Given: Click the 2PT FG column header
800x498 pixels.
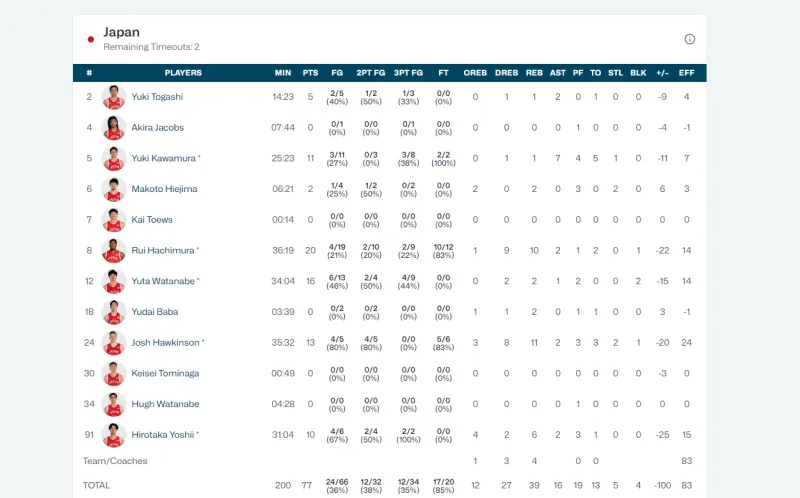Looking at the screenshot, I should [x=371, y=73].
